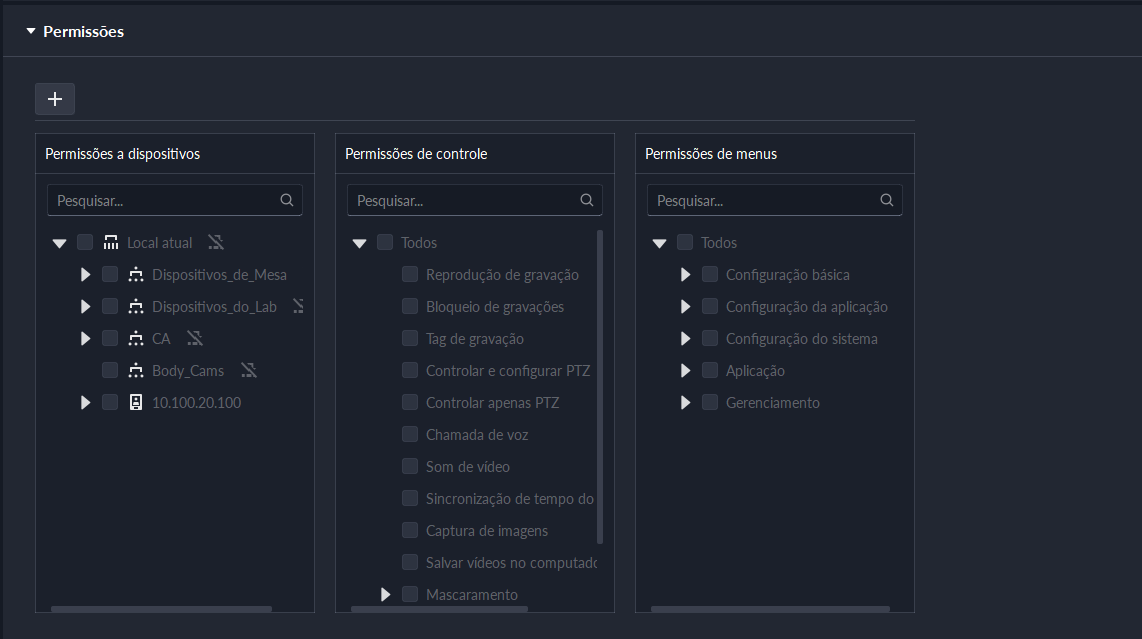Click the 10.100.20.100 device icon

[136, 403]
